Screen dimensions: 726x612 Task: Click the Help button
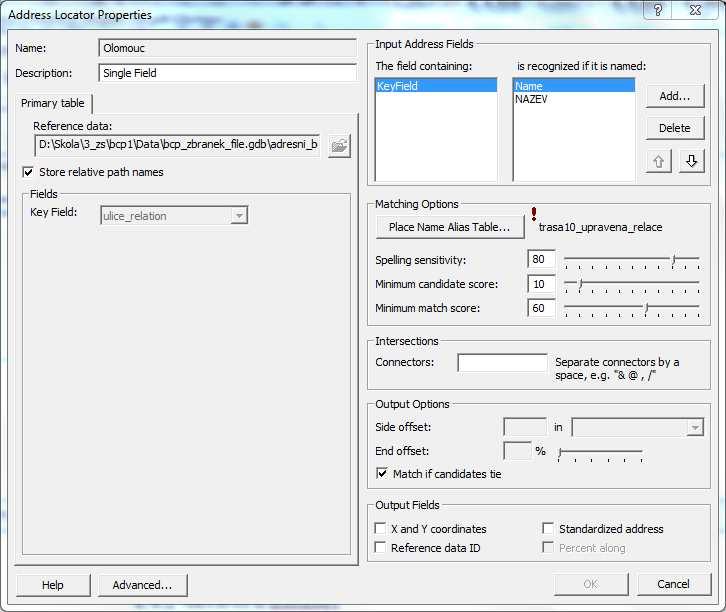pyautogui.click(x=53, y=585)
